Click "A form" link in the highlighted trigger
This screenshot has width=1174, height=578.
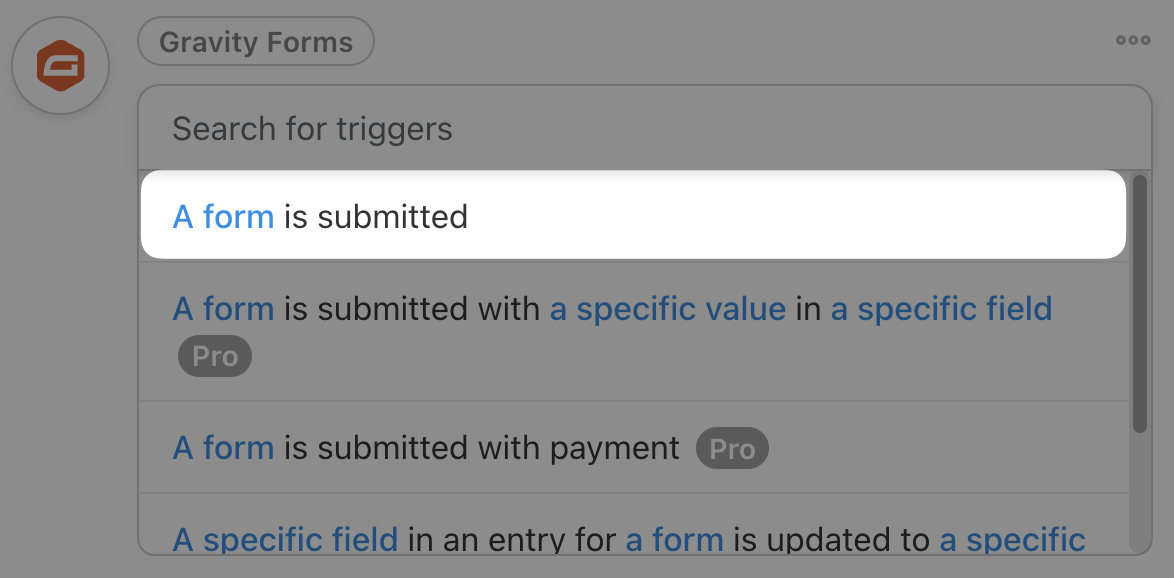click(223, 216)
